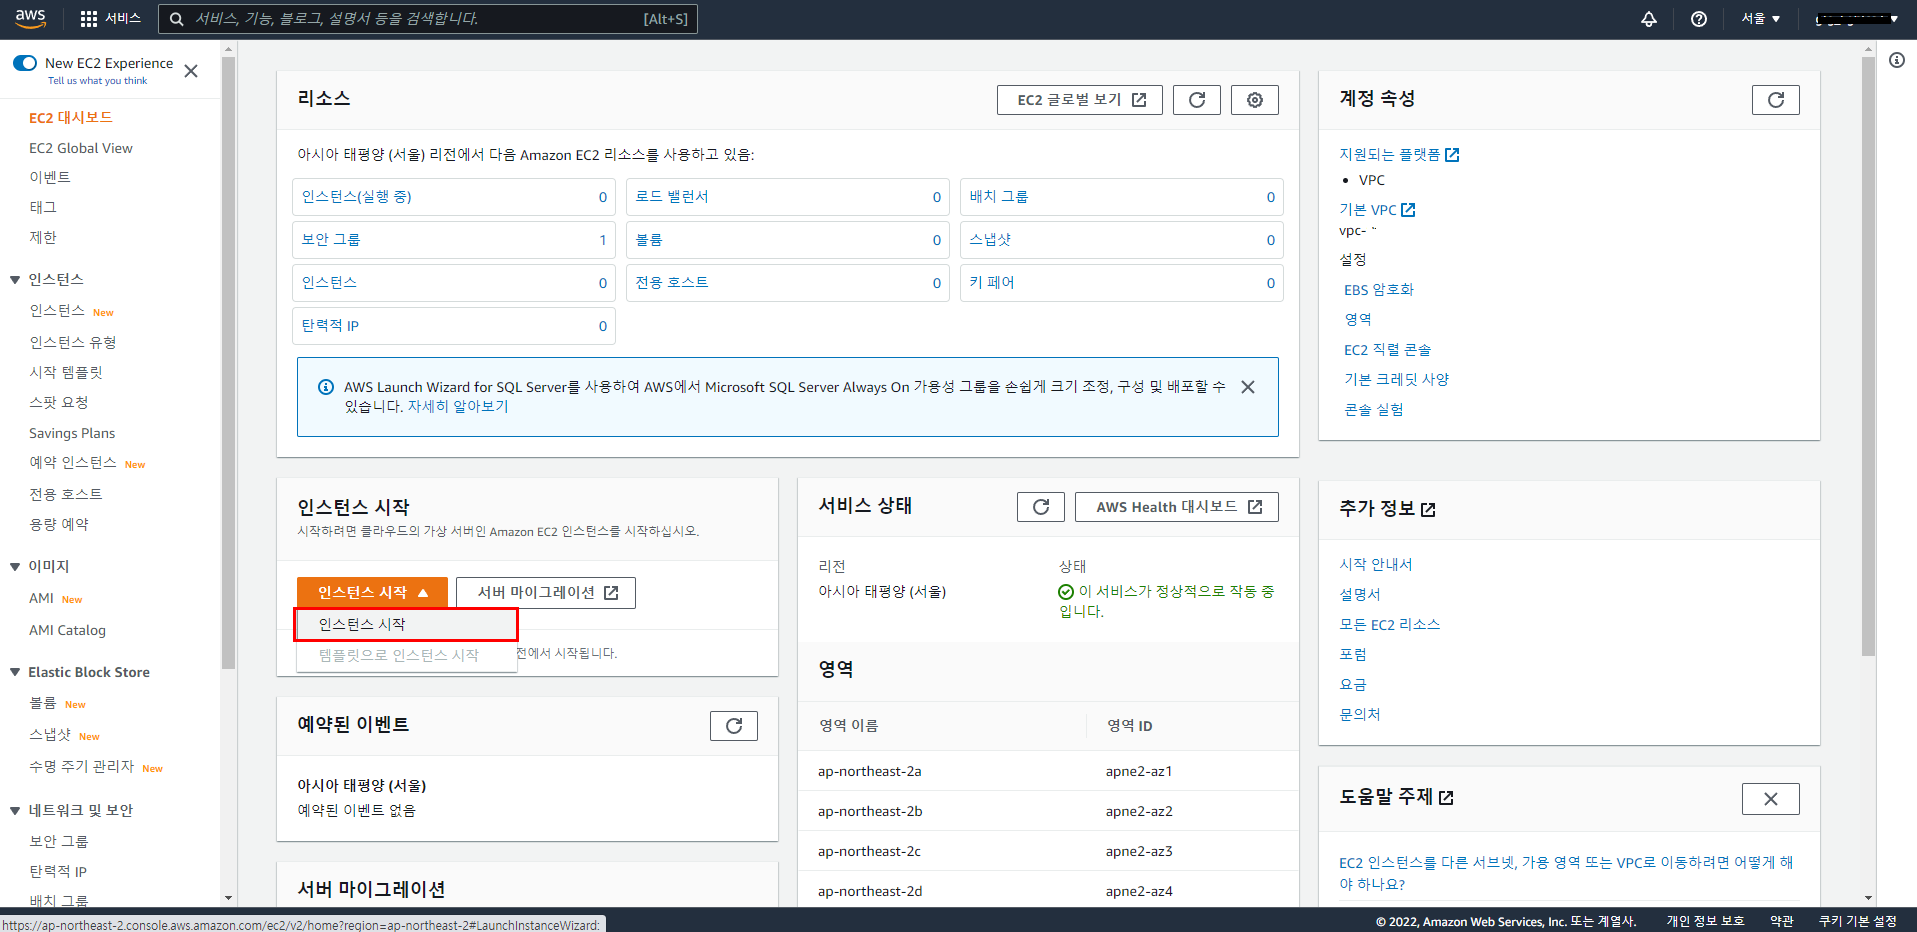Close the 도움말 주제 panel
The image size is (1917, 932).
click(1771, 799)
